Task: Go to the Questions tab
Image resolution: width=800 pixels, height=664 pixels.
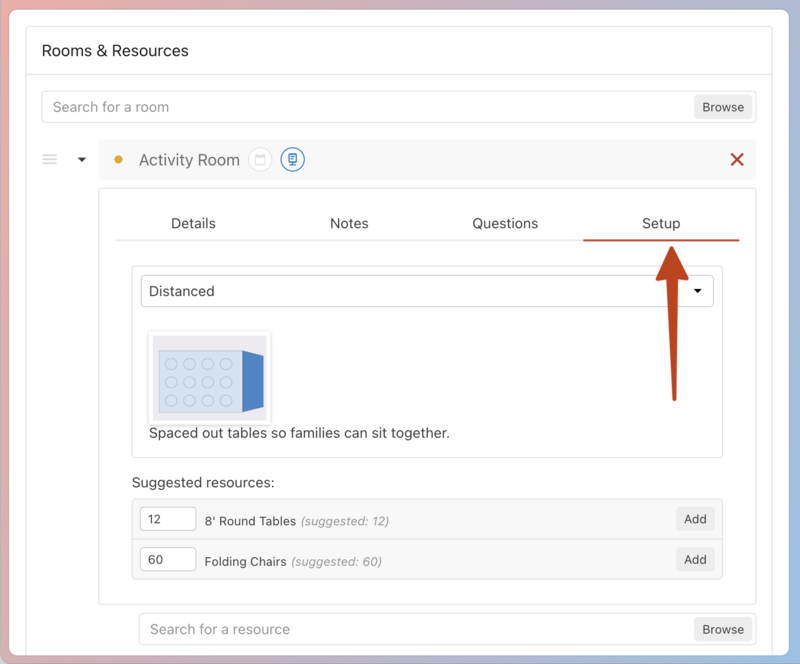Action: point(505,224)
